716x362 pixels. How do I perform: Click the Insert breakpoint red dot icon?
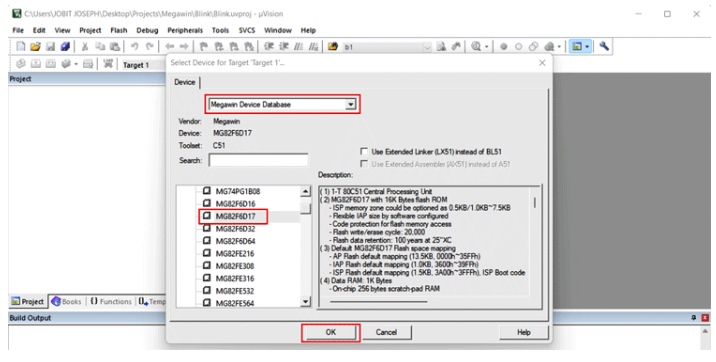coord(504,47)
